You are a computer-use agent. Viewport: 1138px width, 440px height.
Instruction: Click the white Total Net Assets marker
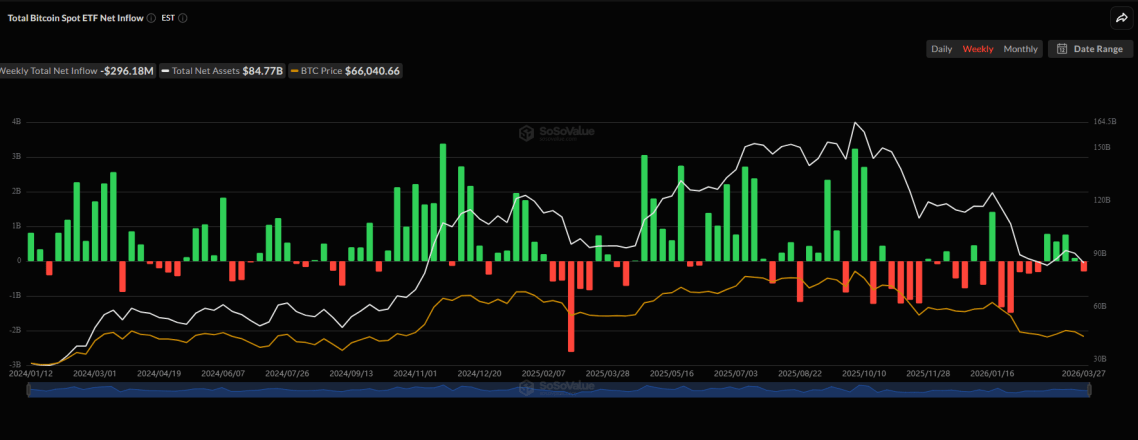[x=165, y=71]
